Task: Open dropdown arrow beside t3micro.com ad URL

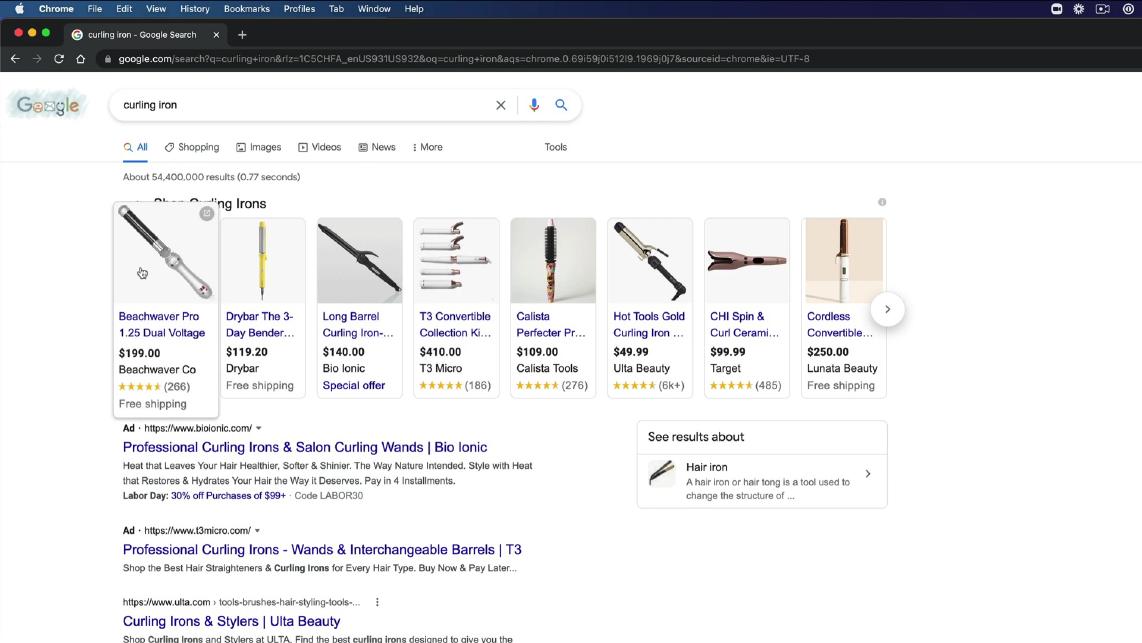Action: coord(257,531)
